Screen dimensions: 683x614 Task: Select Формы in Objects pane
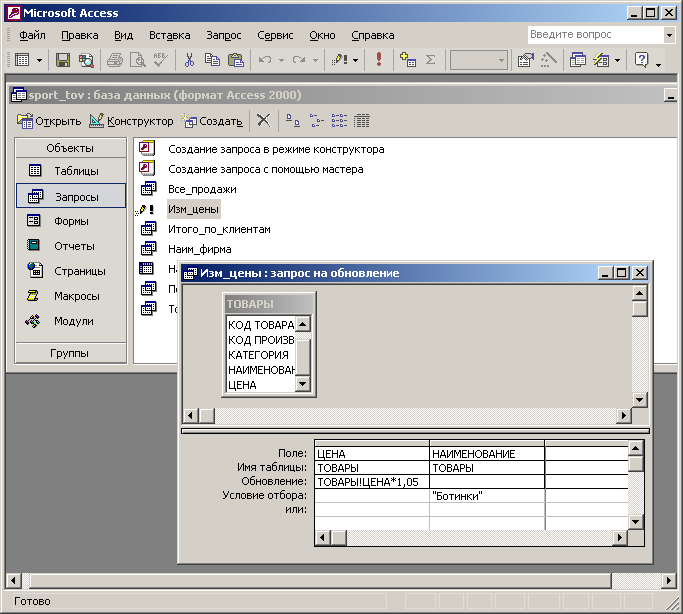71,221
